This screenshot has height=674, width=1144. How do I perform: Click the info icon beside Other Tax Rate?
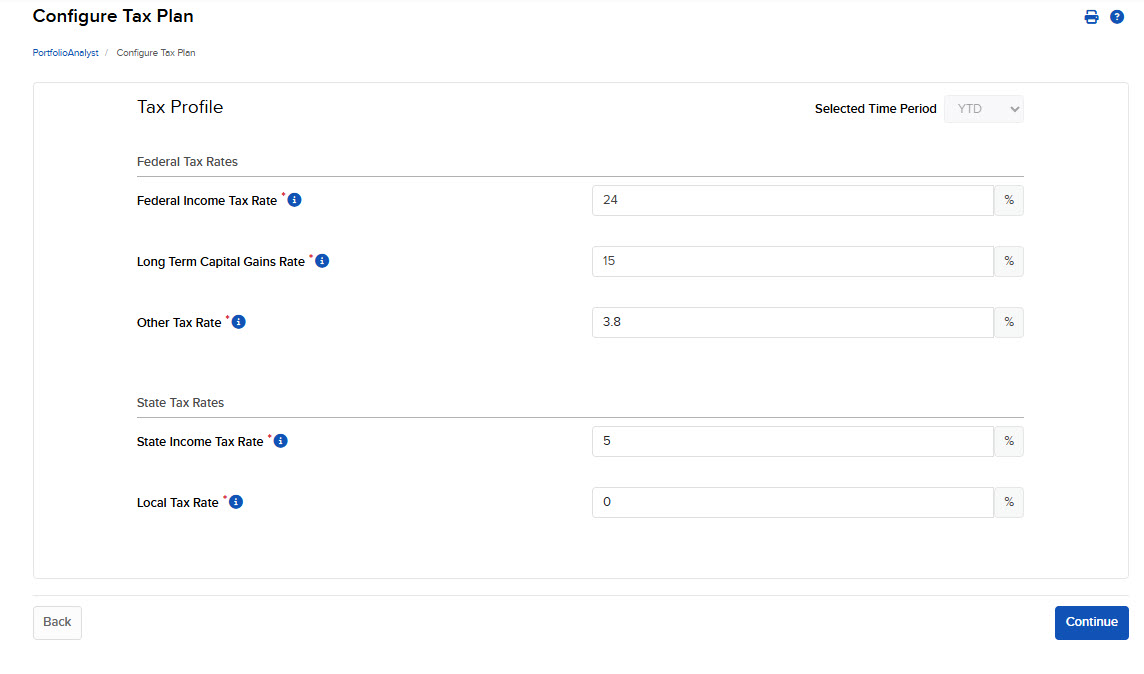(x=238, y=322)
